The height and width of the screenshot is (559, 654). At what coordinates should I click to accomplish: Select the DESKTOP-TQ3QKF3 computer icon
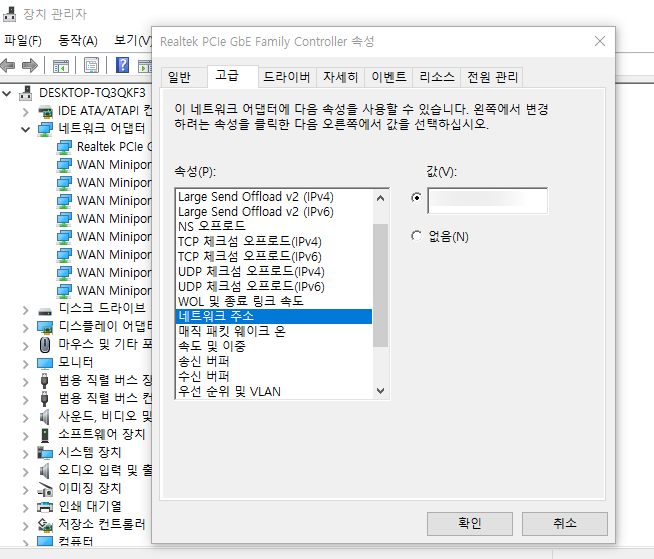tap(26, 93)
